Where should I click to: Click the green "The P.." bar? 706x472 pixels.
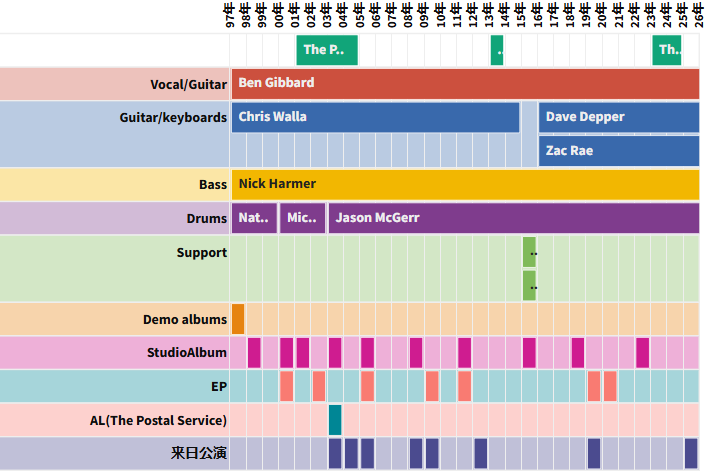point(327,50)
